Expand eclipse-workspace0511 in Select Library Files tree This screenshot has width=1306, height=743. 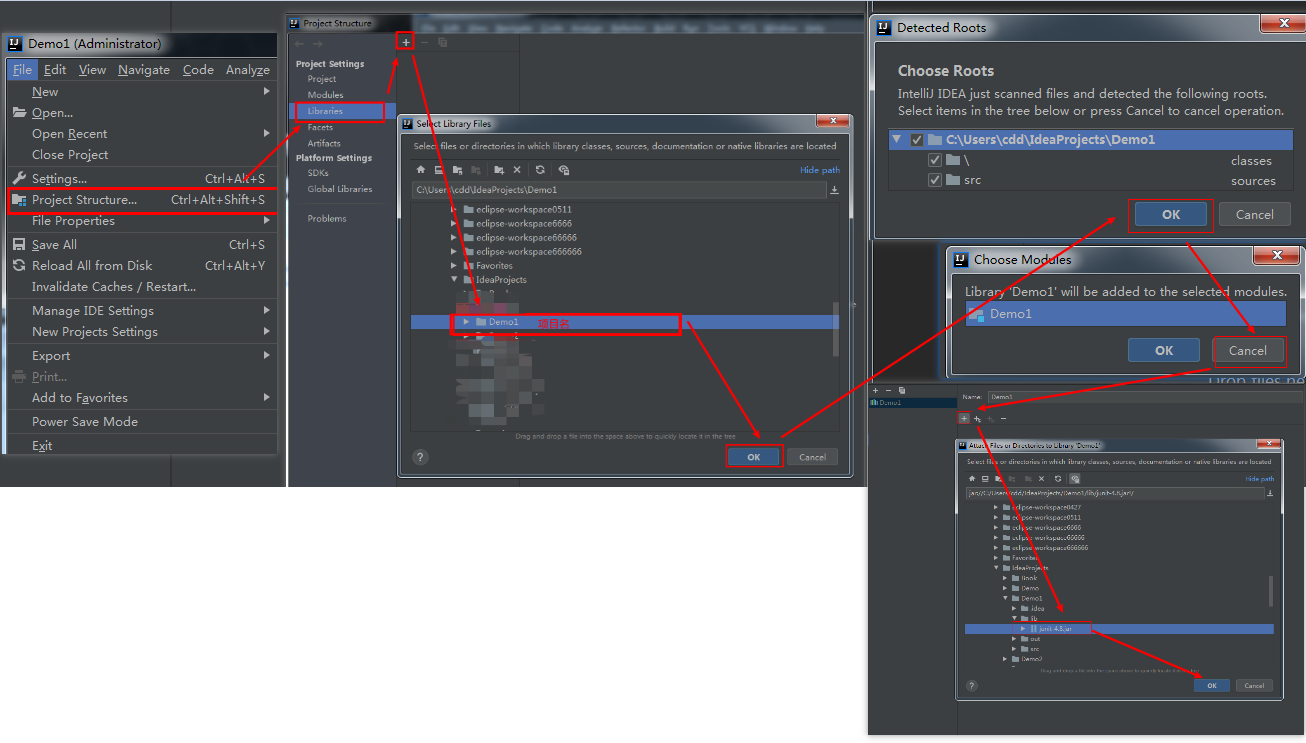pos(454,210)
